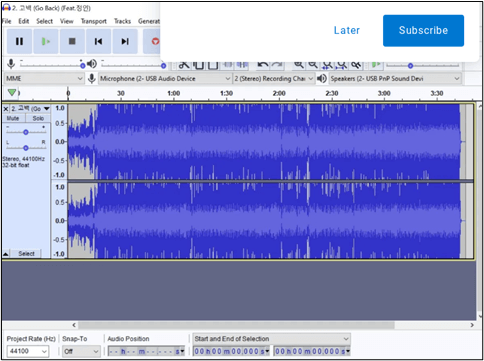The image size is (484, 361).
Task: Click the selection end time field
Action: (x=312, y=351)
